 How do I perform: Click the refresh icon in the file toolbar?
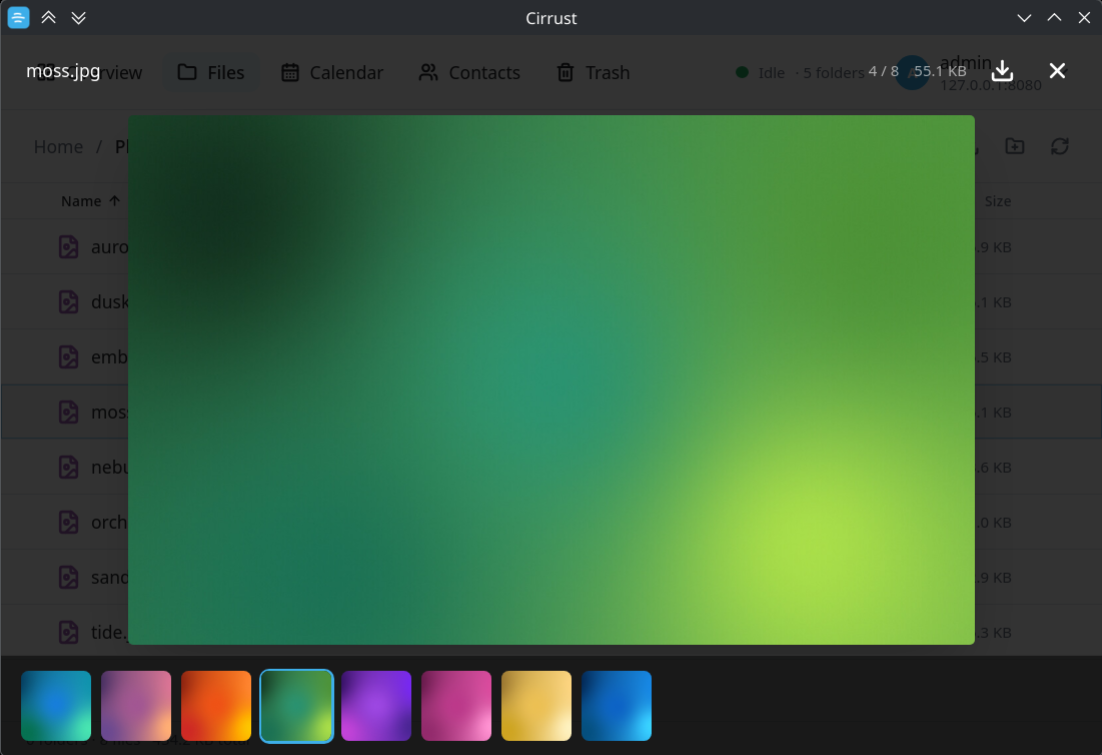(x=1060, y=146)
